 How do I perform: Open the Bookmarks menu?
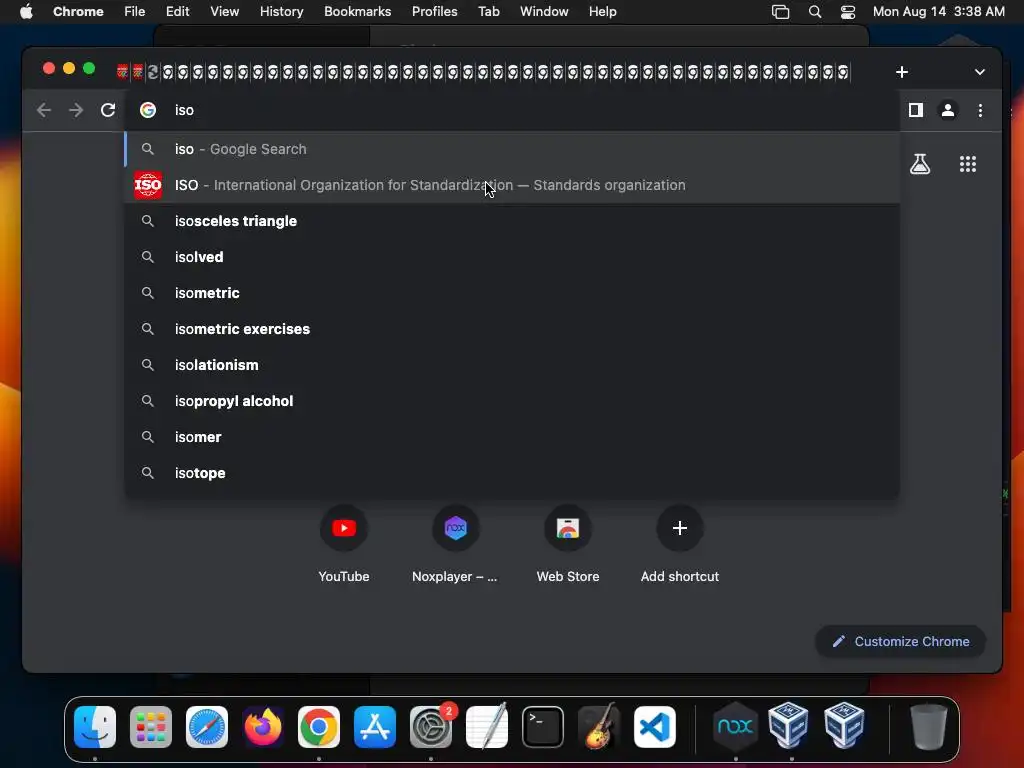click(x=357, y=12)
